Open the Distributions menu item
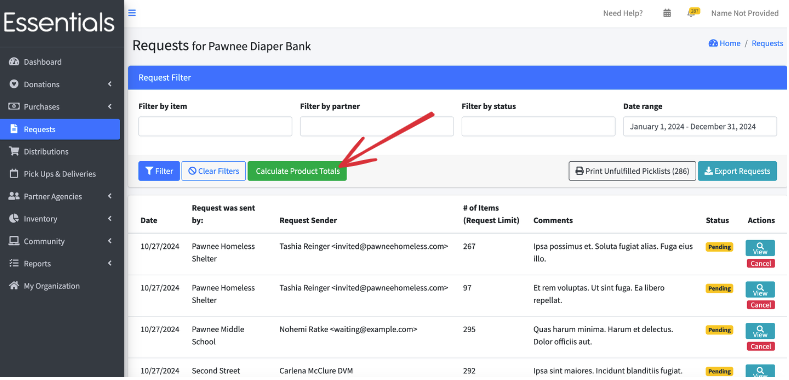The height and width of the screenshot is (380, 789). (x=60, y=151)
